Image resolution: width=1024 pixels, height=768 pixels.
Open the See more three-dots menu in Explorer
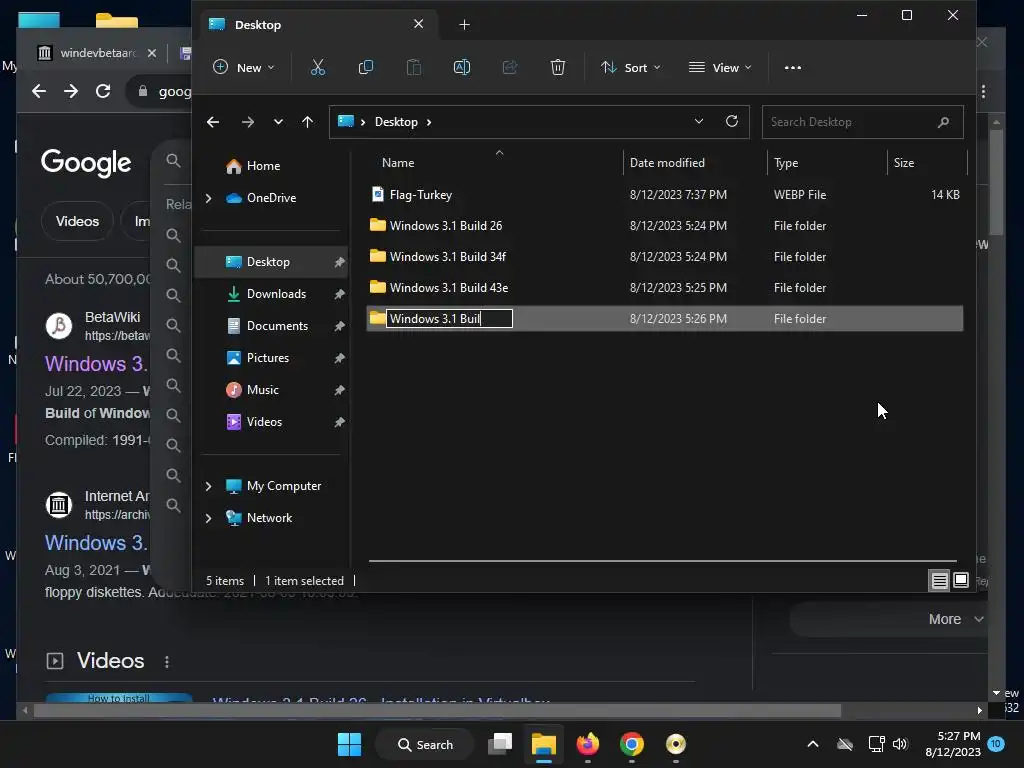(792, 67)
